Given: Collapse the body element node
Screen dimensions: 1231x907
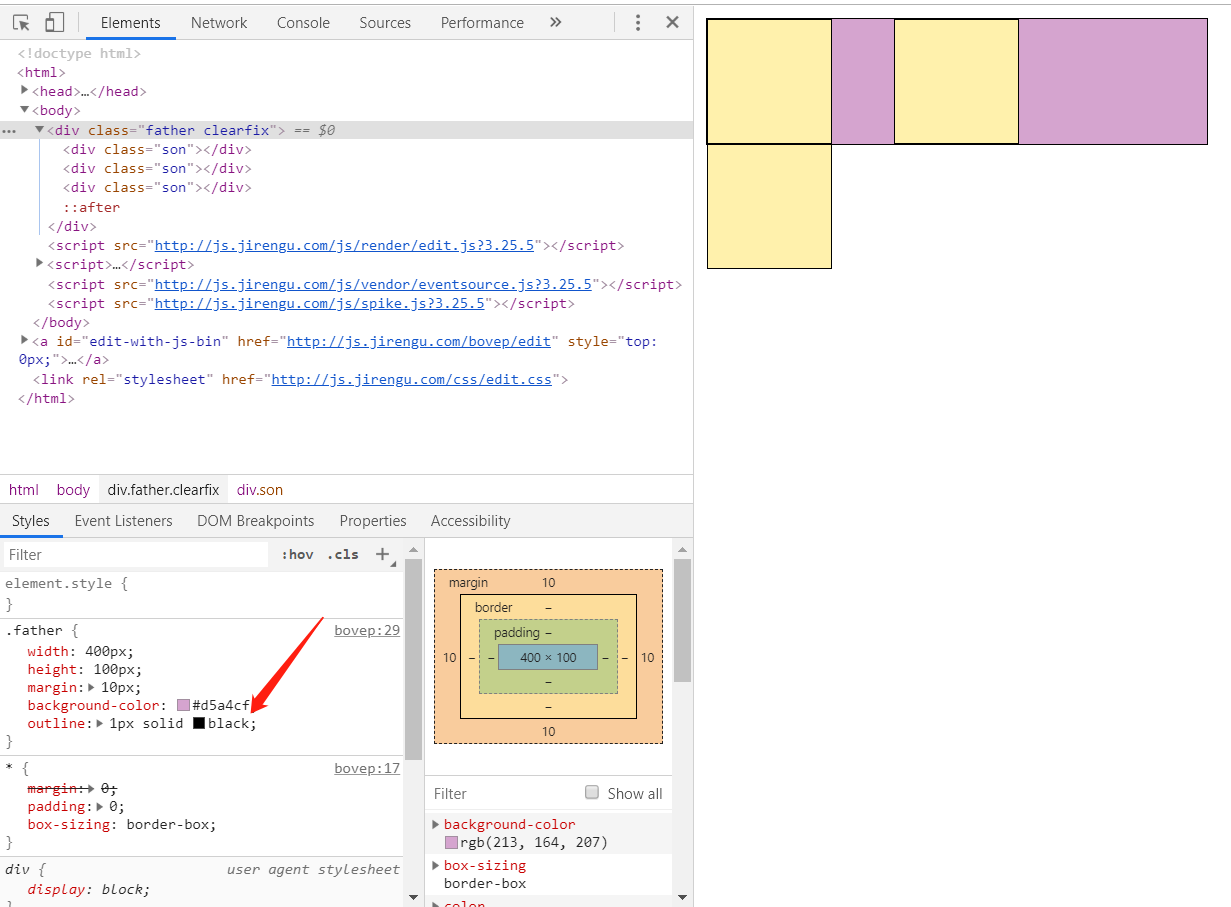Looking at the screenshot, I should pyautogui.click(x=25, y=110).
